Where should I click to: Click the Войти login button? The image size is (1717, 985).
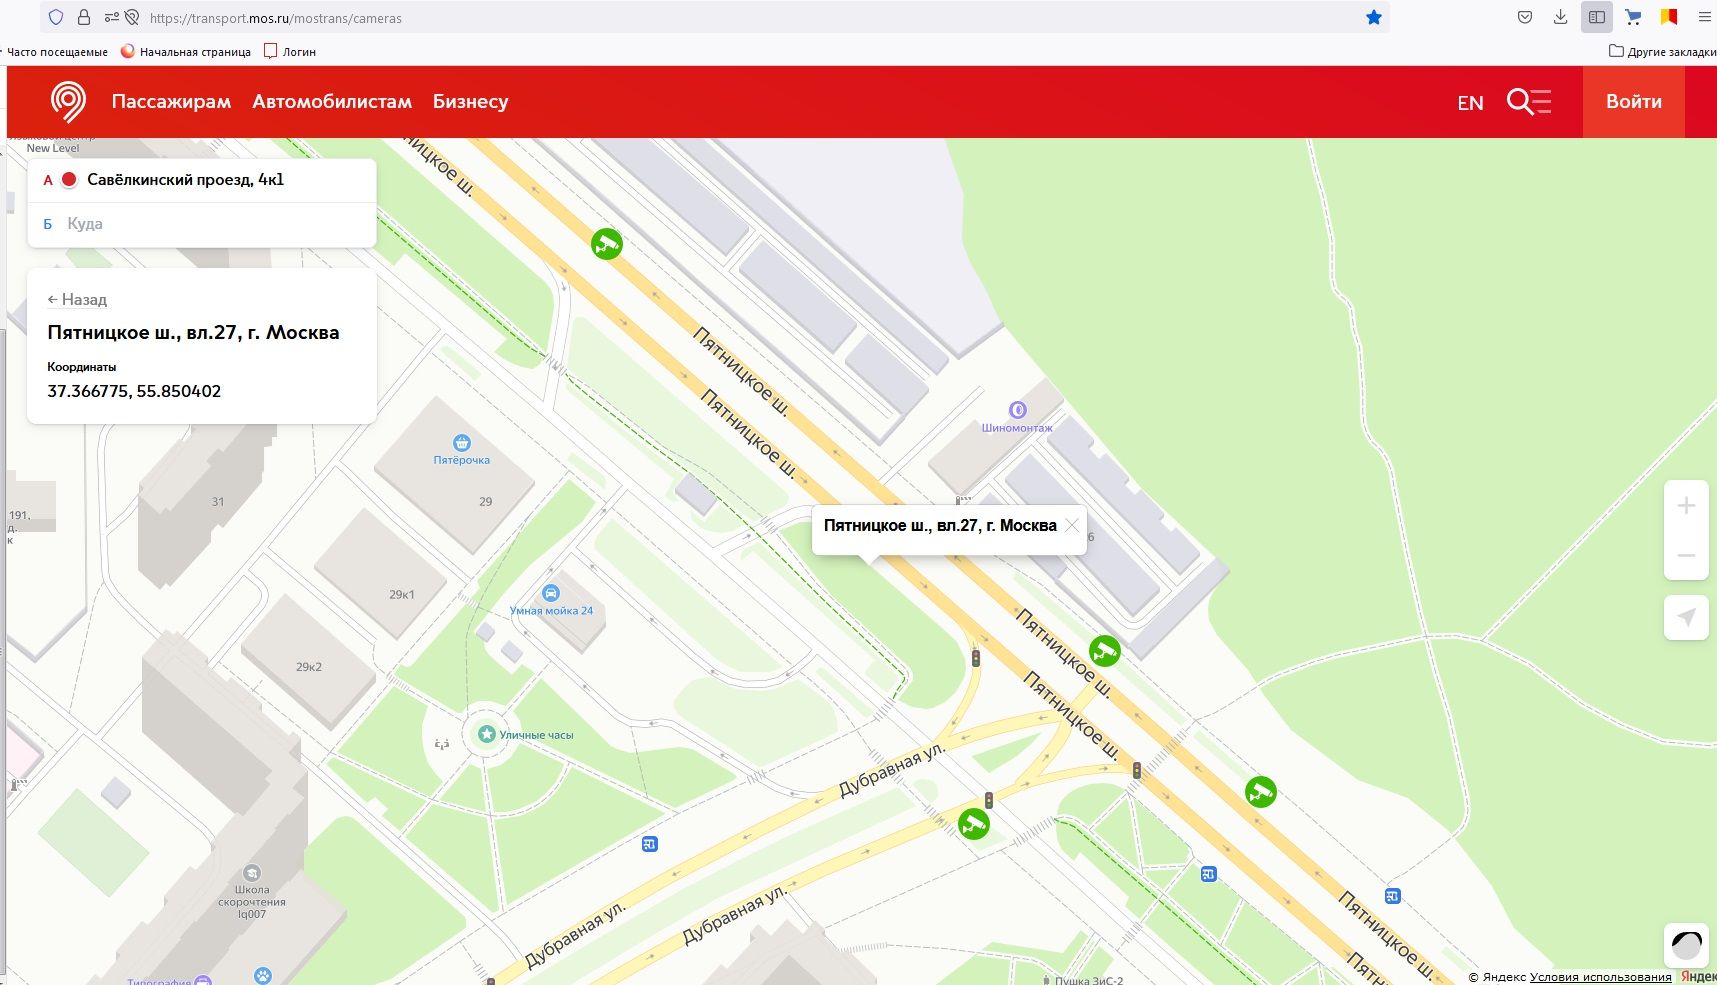pos(1633,102)
